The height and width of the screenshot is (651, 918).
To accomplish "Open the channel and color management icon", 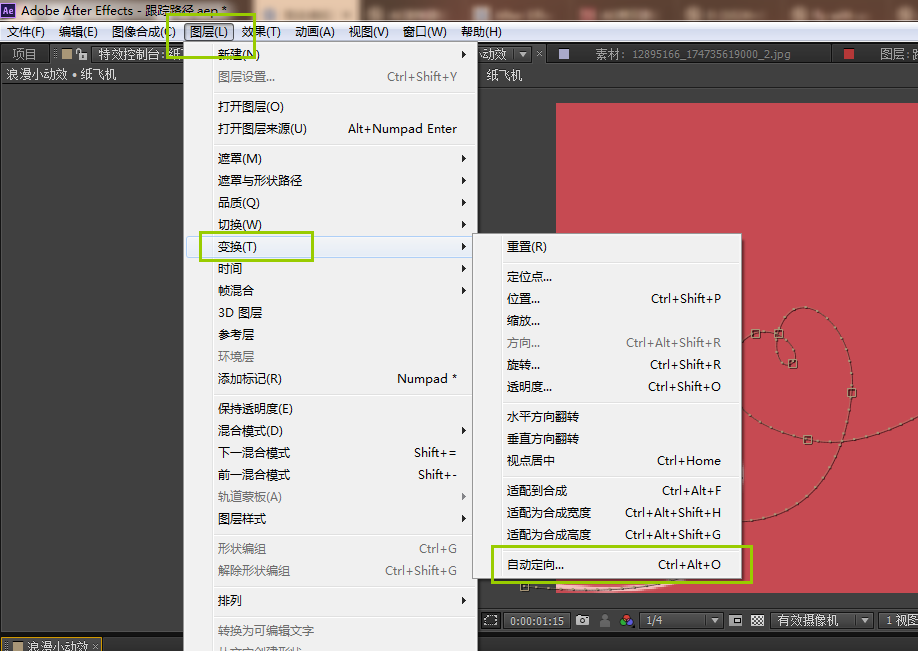I will [x=626, y=620].
